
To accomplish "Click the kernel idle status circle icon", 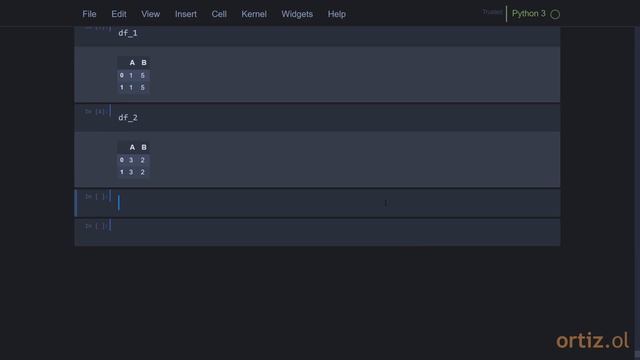I will point(555,14).
